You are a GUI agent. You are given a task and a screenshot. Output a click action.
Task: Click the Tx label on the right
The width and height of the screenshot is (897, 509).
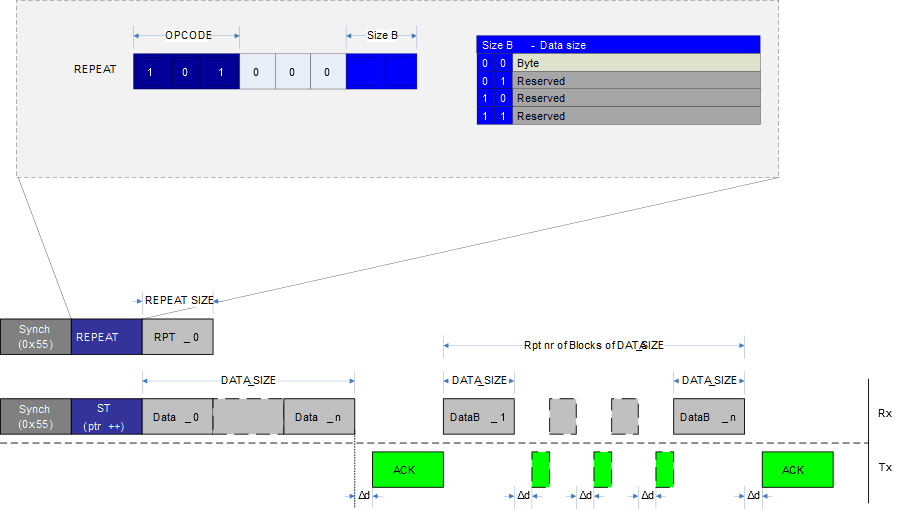point(884,468)
